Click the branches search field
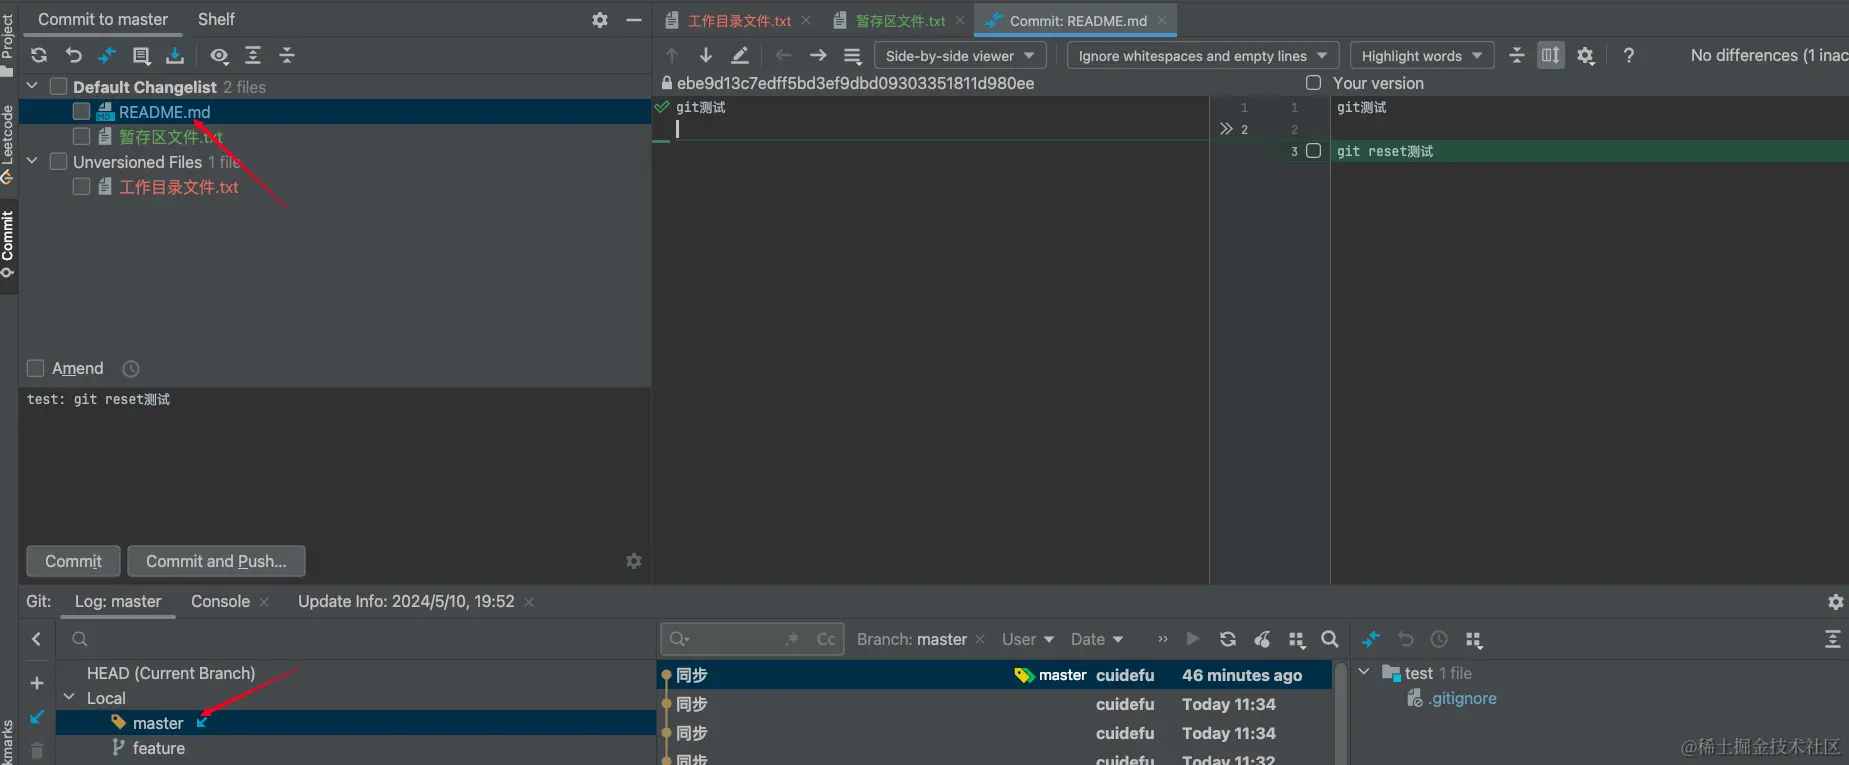 (x=356, y=640)
